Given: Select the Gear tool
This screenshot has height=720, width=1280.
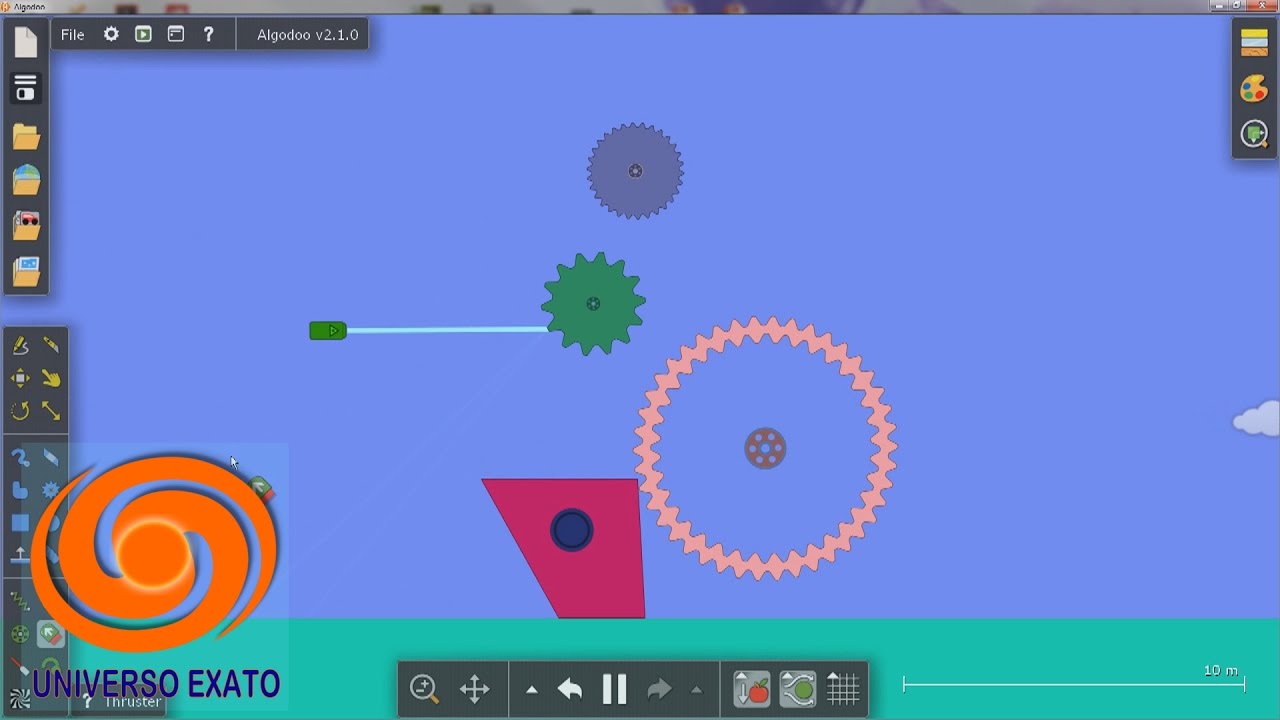Looking at the screenshot, I should (x=51, y=490).
